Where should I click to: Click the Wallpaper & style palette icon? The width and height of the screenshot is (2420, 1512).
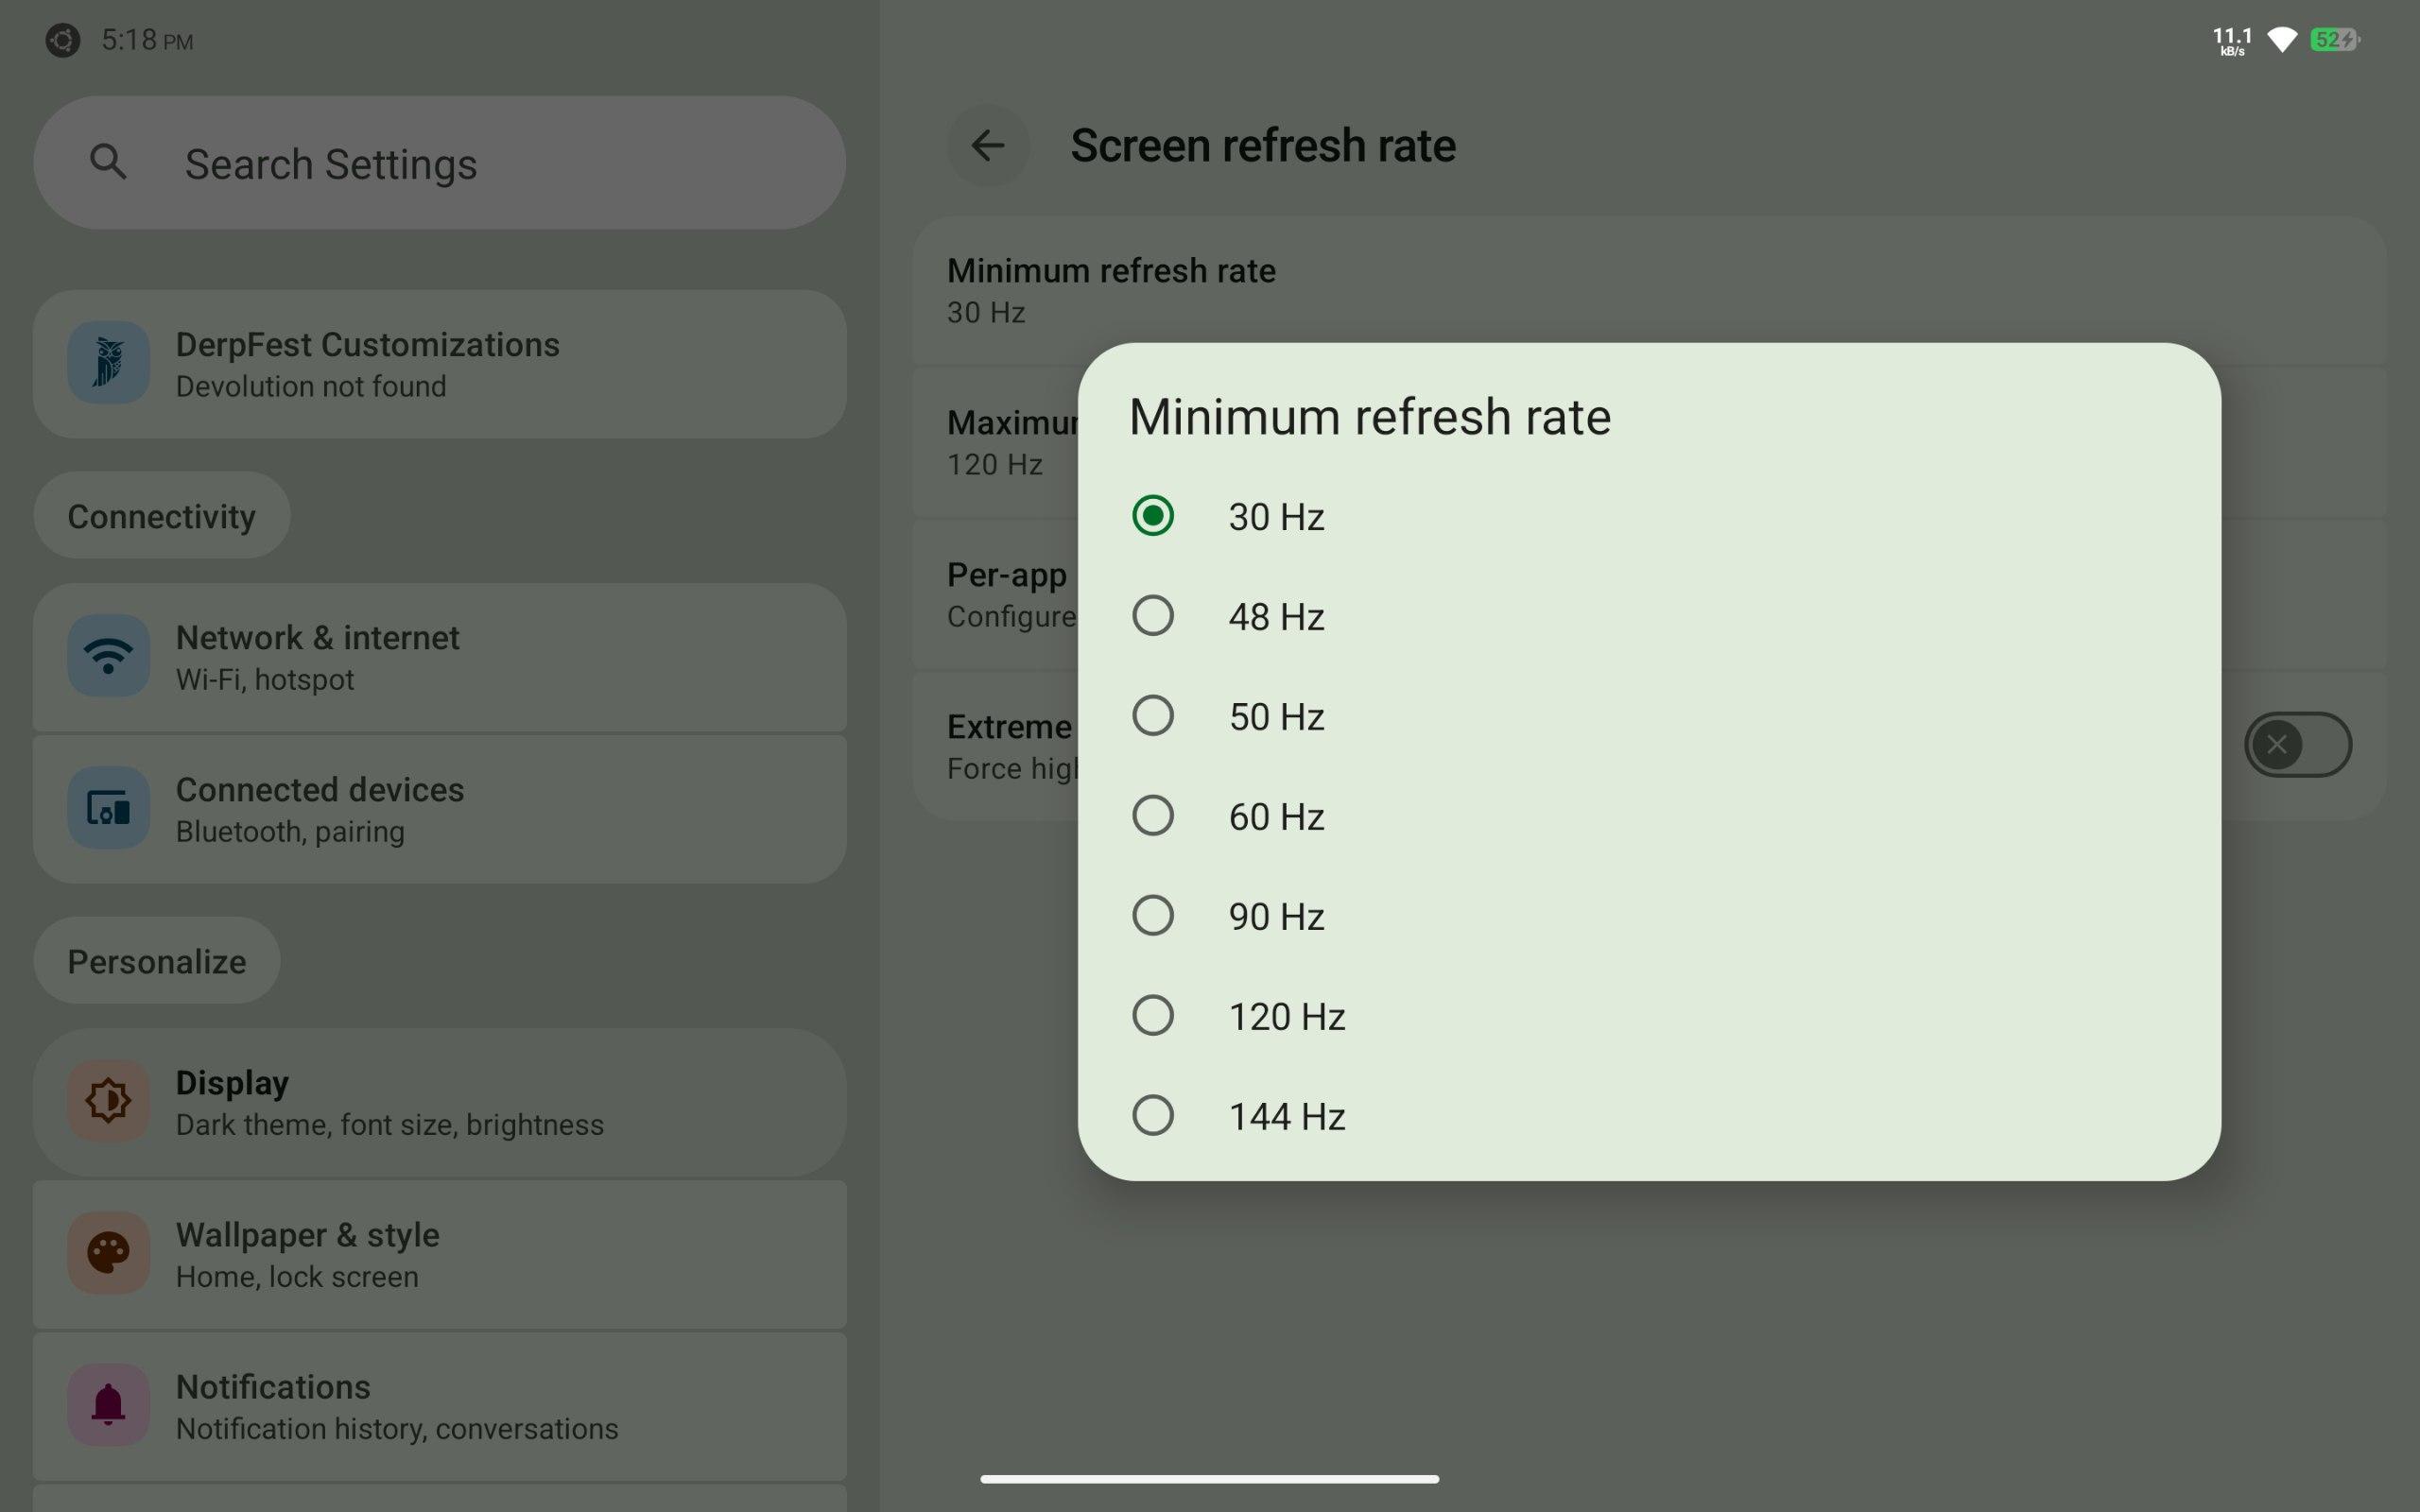(x=108, y=1253)
